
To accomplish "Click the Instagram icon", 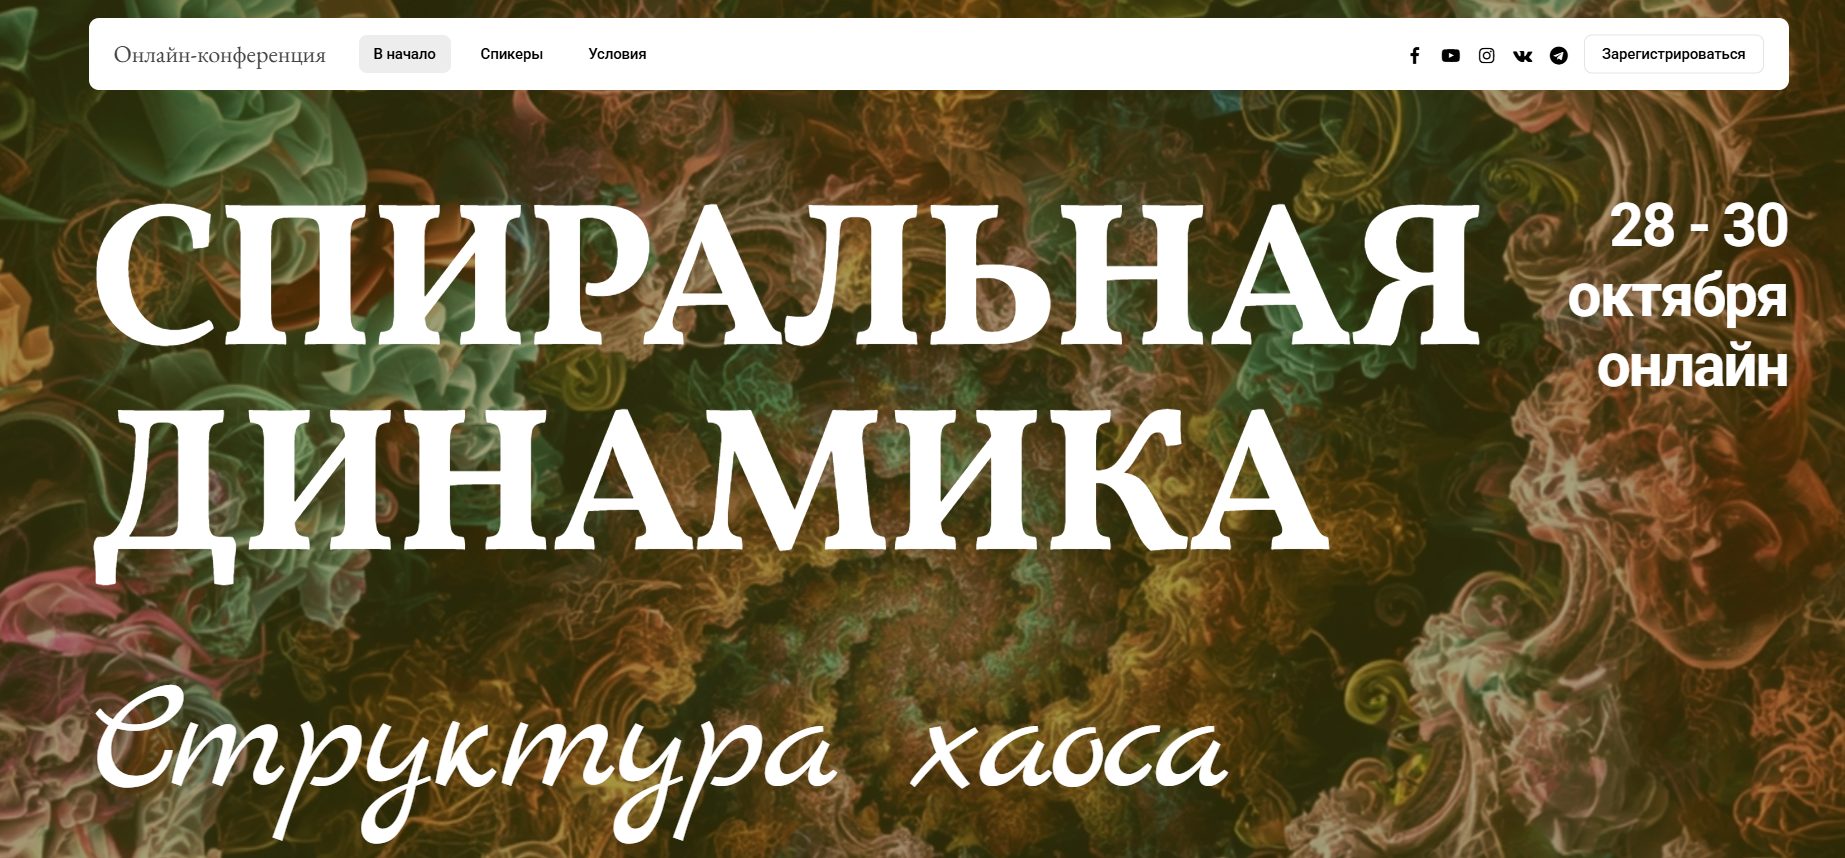I will pos(1486,55).
